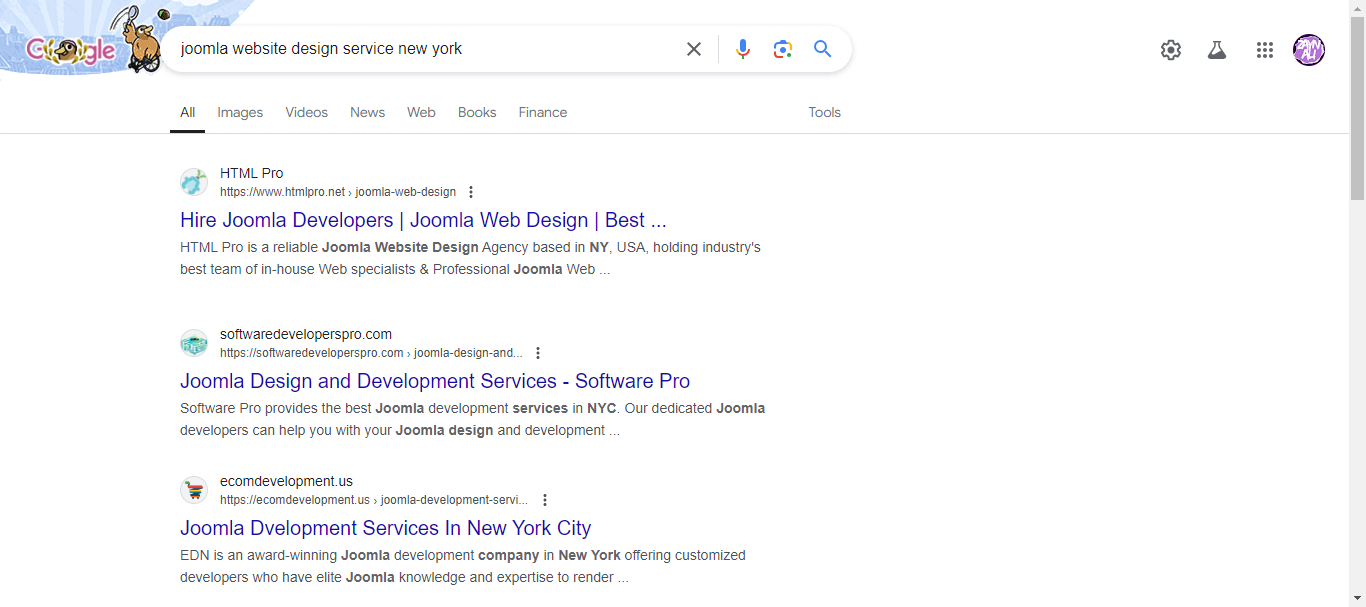Click inside the search query field
Screen dimensions: 1366x607
tap(420, 49)
